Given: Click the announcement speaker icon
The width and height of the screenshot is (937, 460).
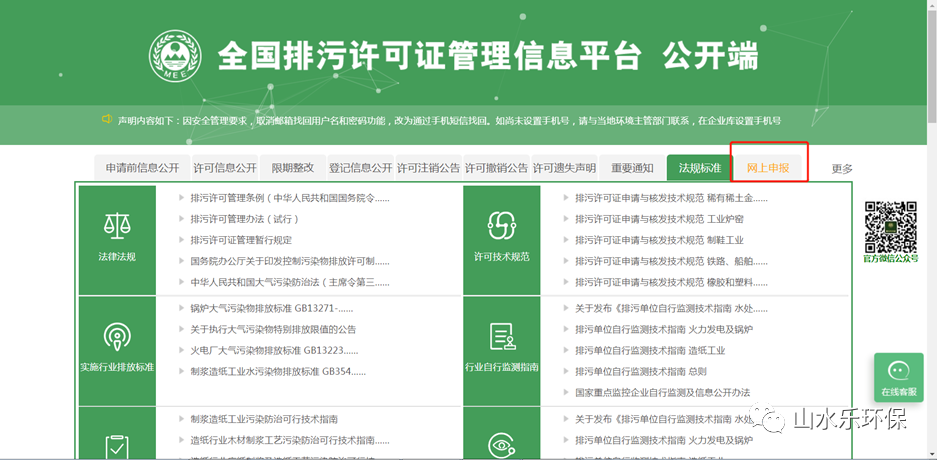Looking at the screenshot, I should 107,119.
